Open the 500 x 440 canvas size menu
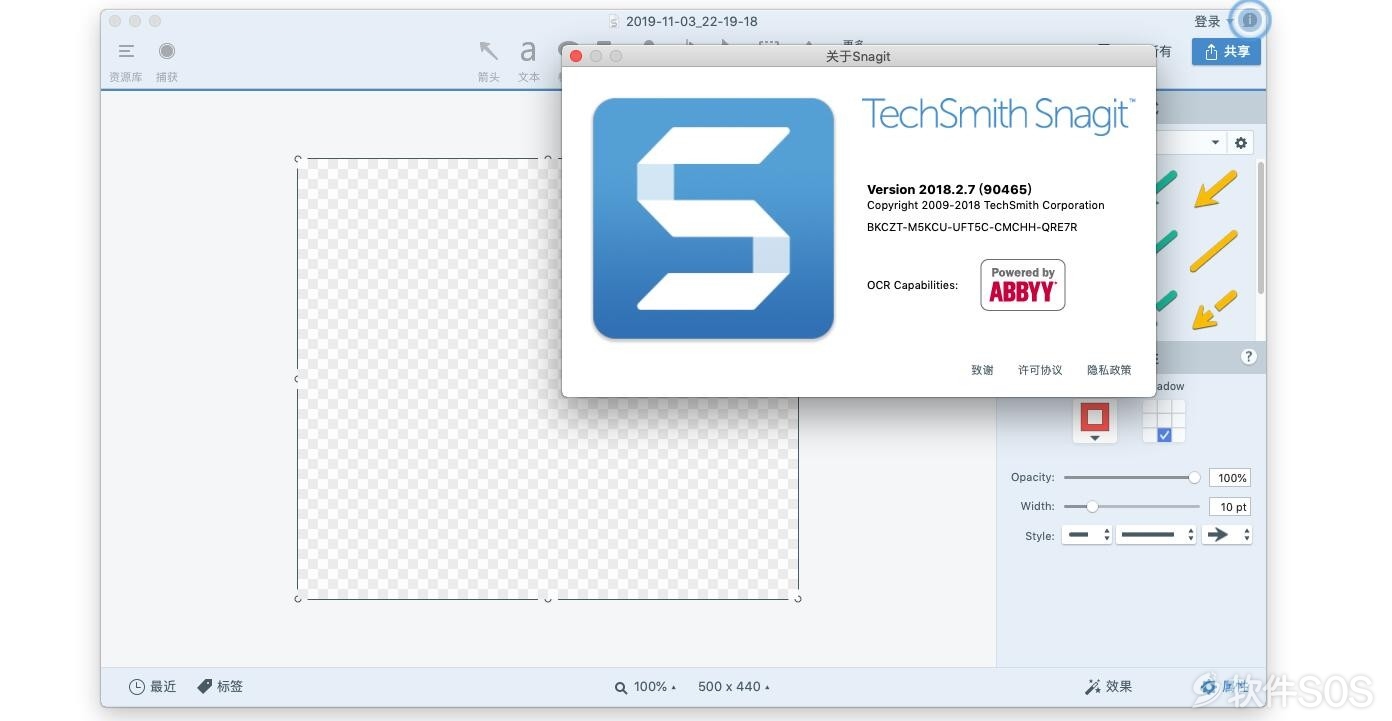The width and height of the screenshot is (1392, 721). (735, 686)
